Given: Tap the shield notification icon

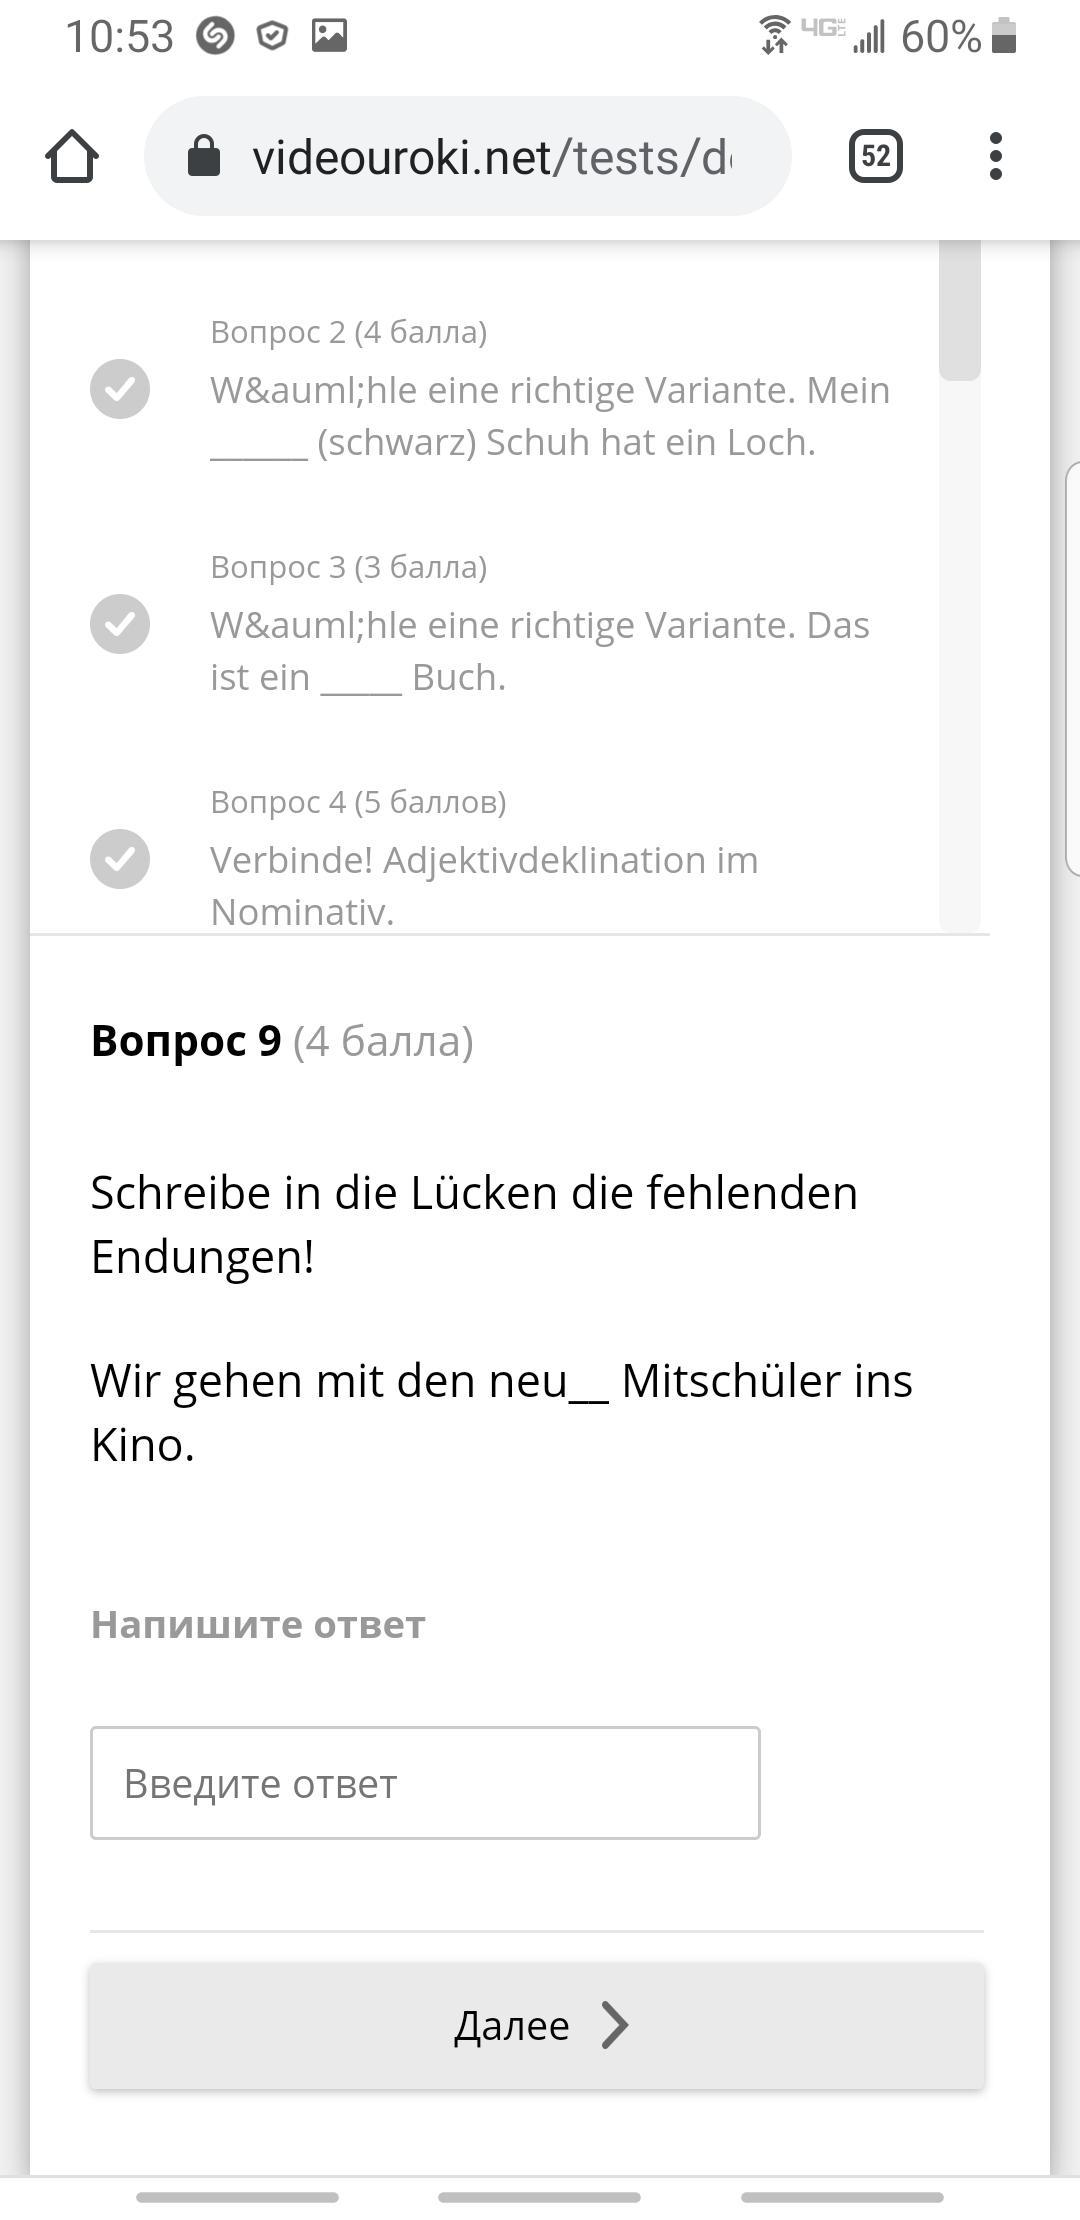Looking at the screenshot, I should click(x=272, y=37).
